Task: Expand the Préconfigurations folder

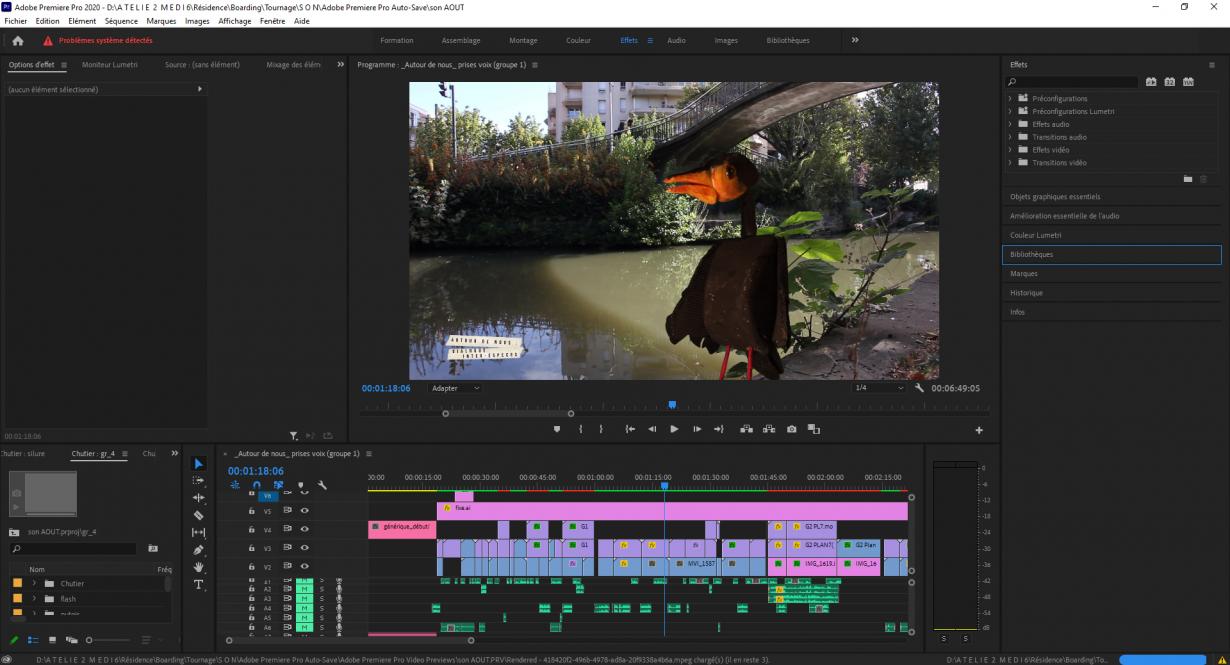Action: pos(1011,98)
